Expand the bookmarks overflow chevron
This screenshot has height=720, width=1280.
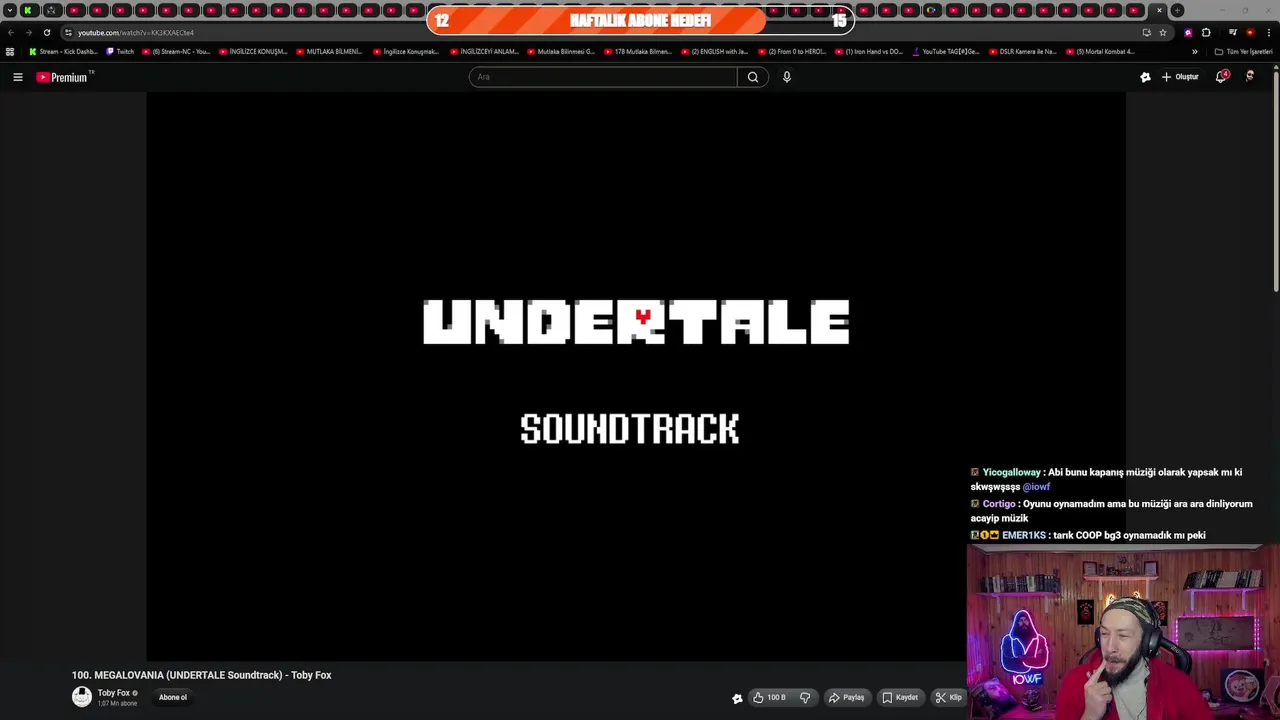[1194, 51]
